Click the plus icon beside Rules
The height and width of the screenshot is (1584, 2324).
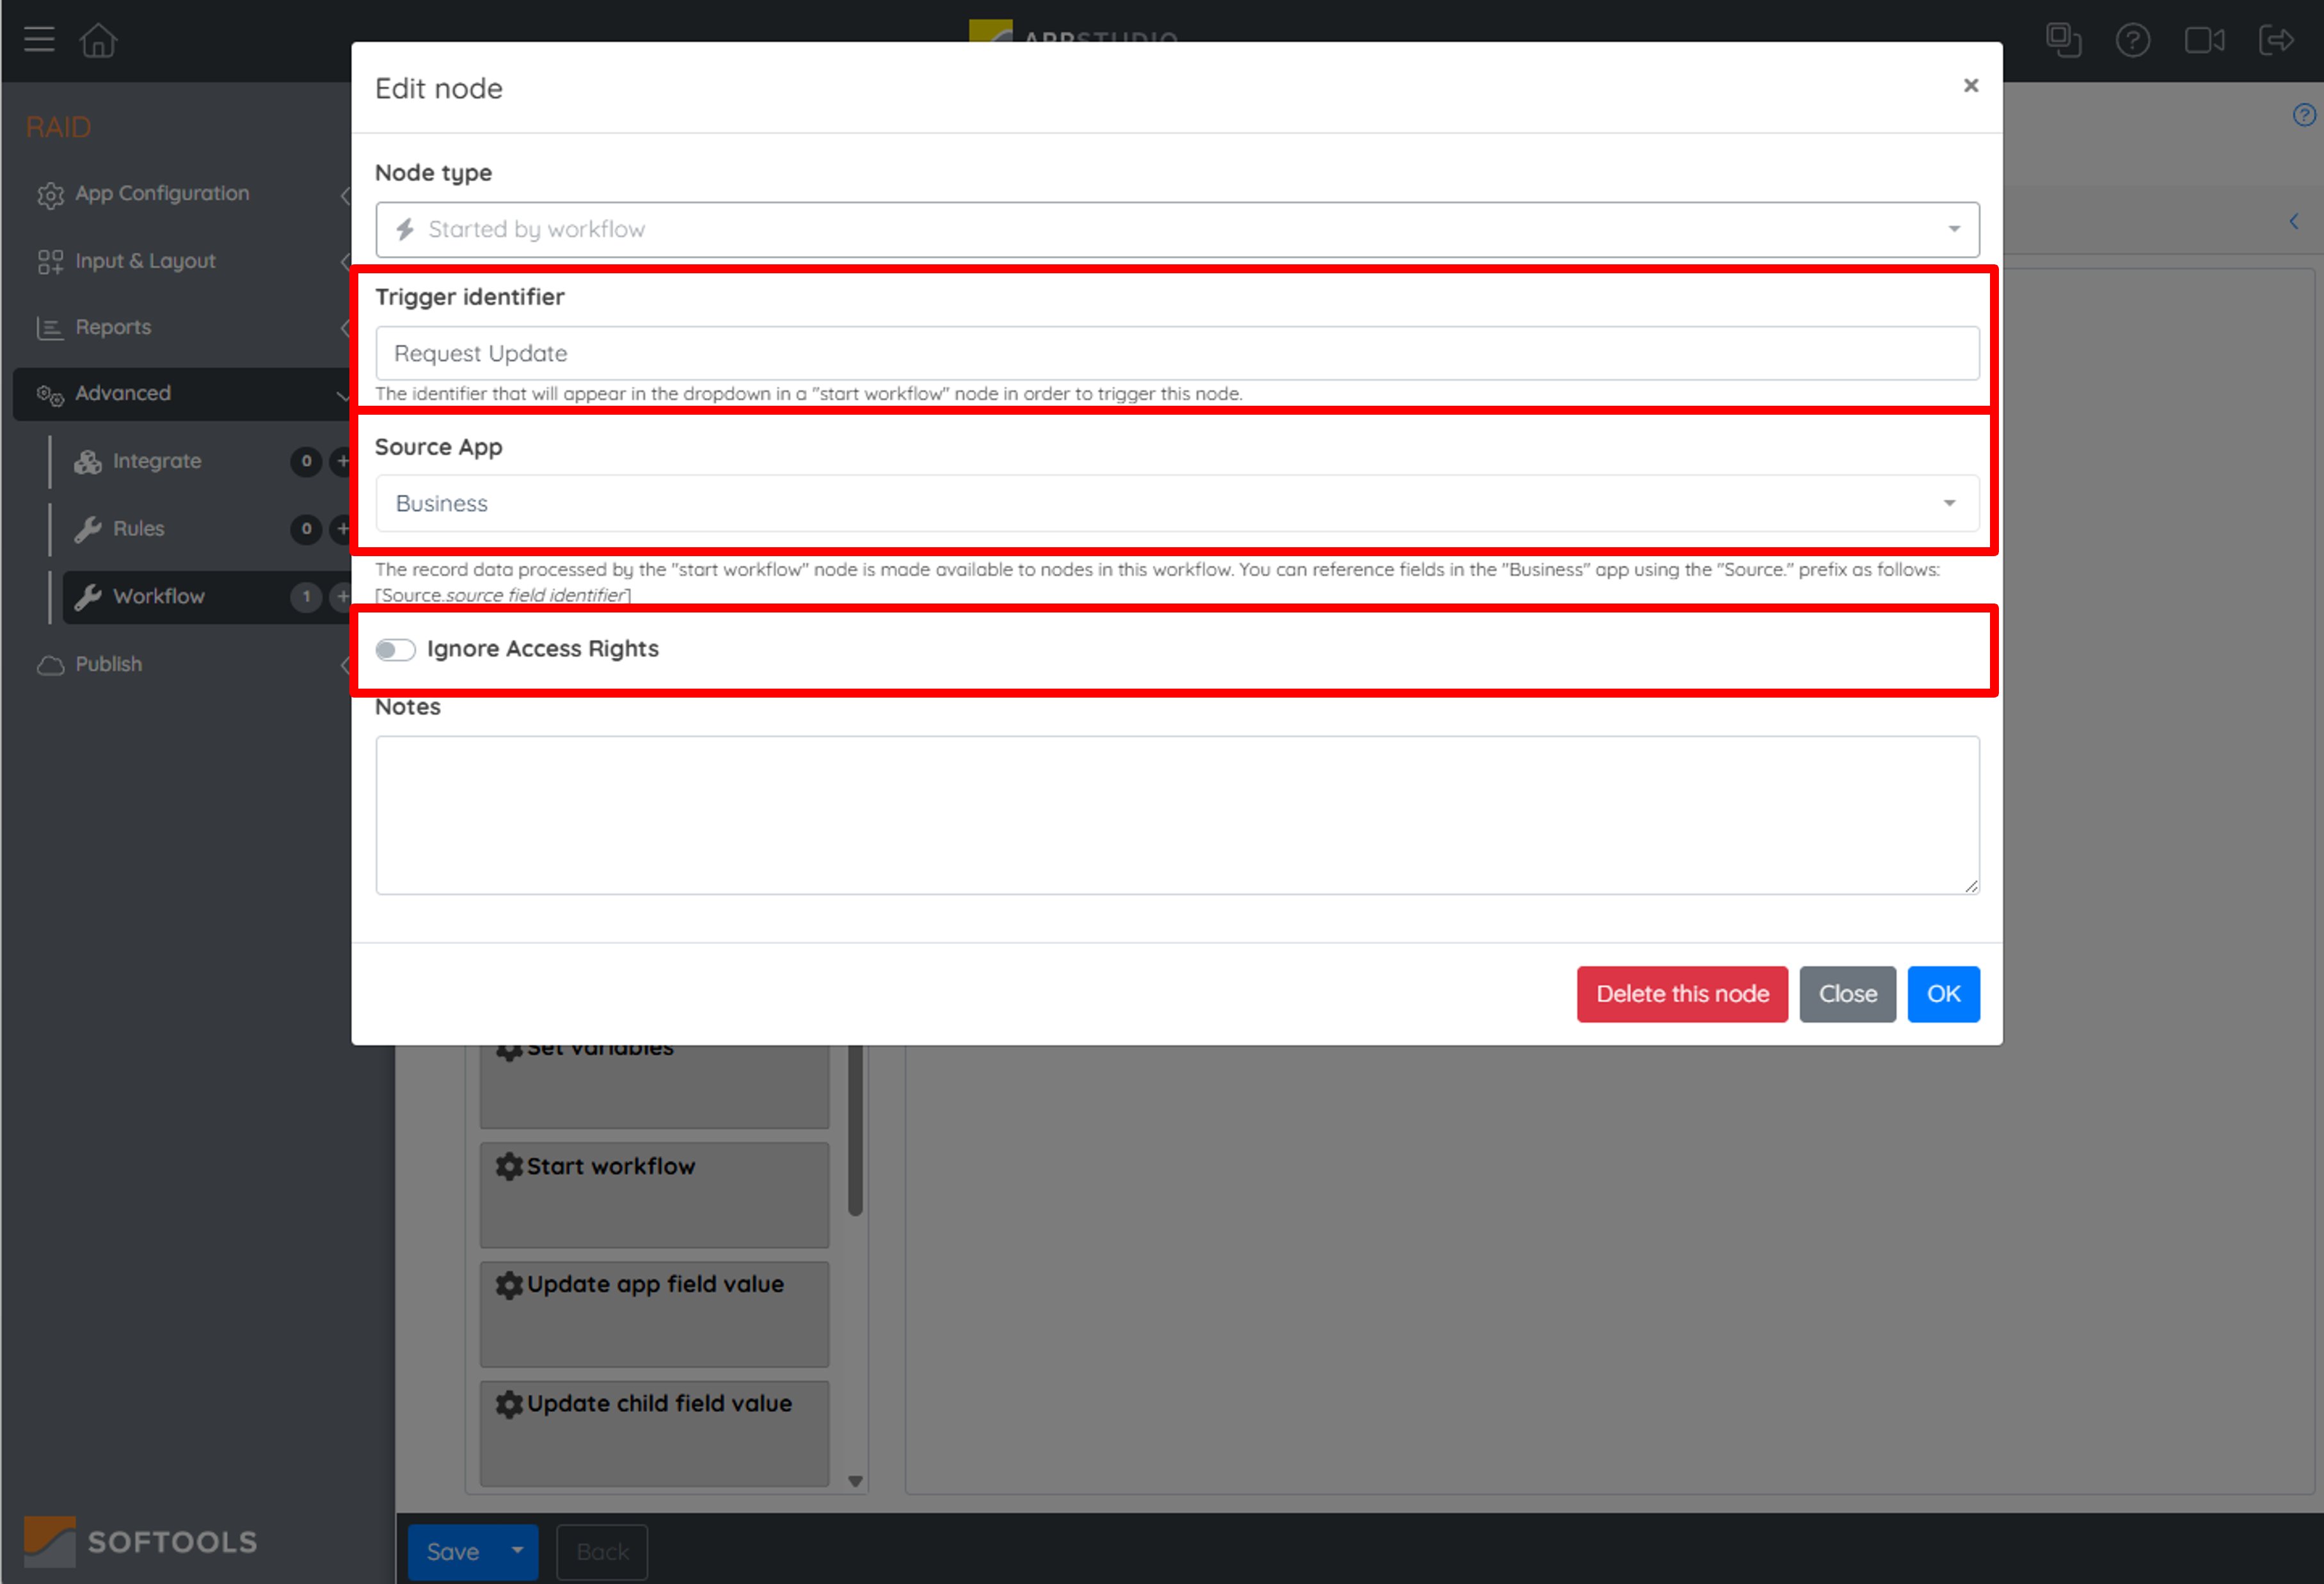(x=343, y=528)
